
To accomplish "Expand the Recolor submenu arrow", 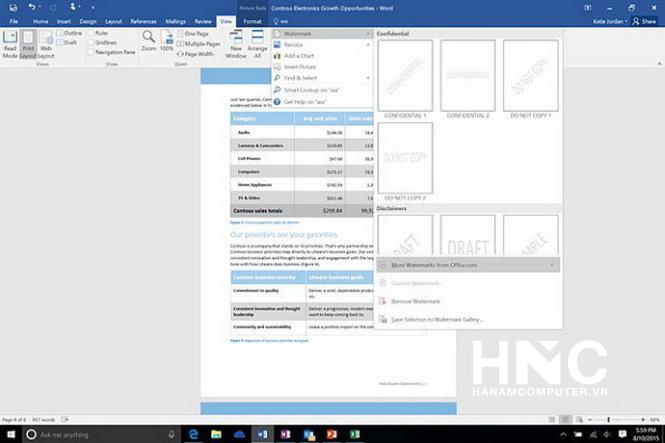I will [368, 45].
